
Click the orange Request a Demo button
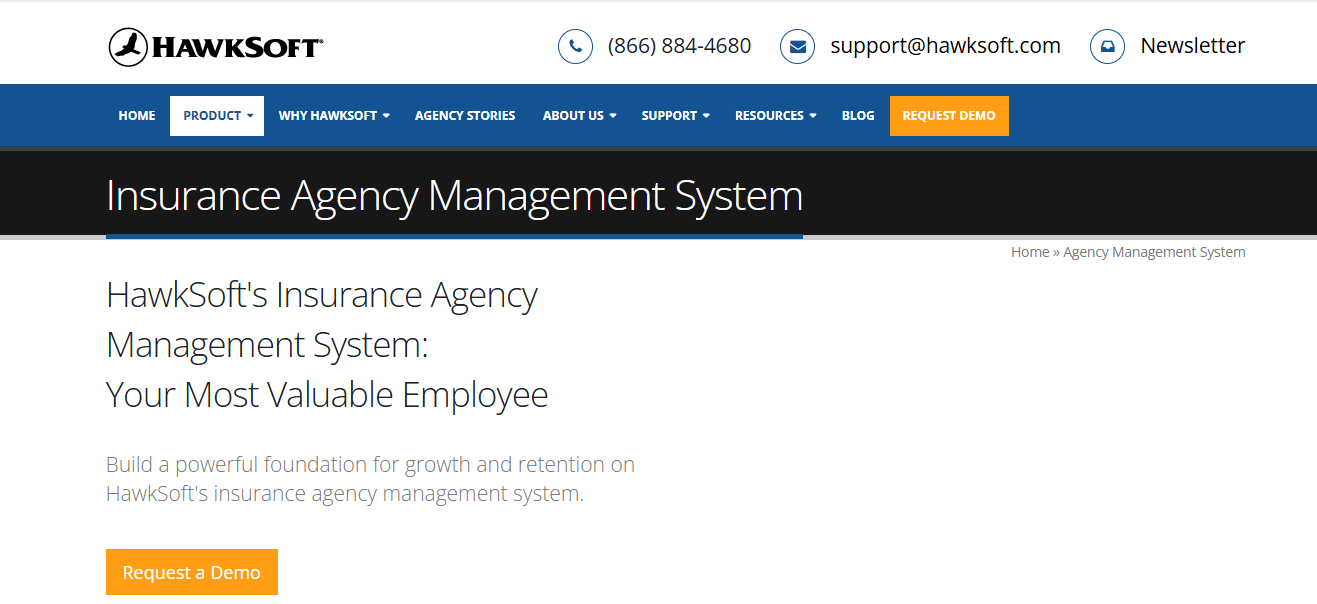pyautogui.click(x=192, y=572)
